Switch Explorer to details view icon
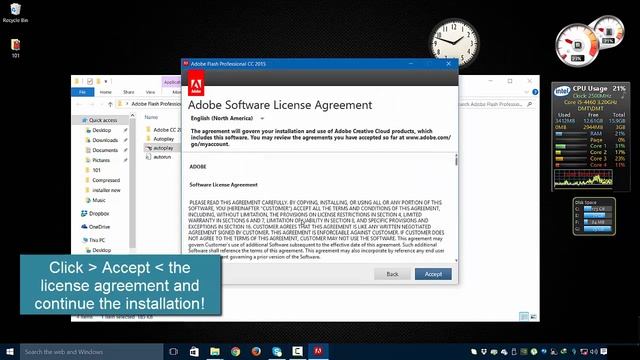640x360 pixels. [x=524, y=316]
